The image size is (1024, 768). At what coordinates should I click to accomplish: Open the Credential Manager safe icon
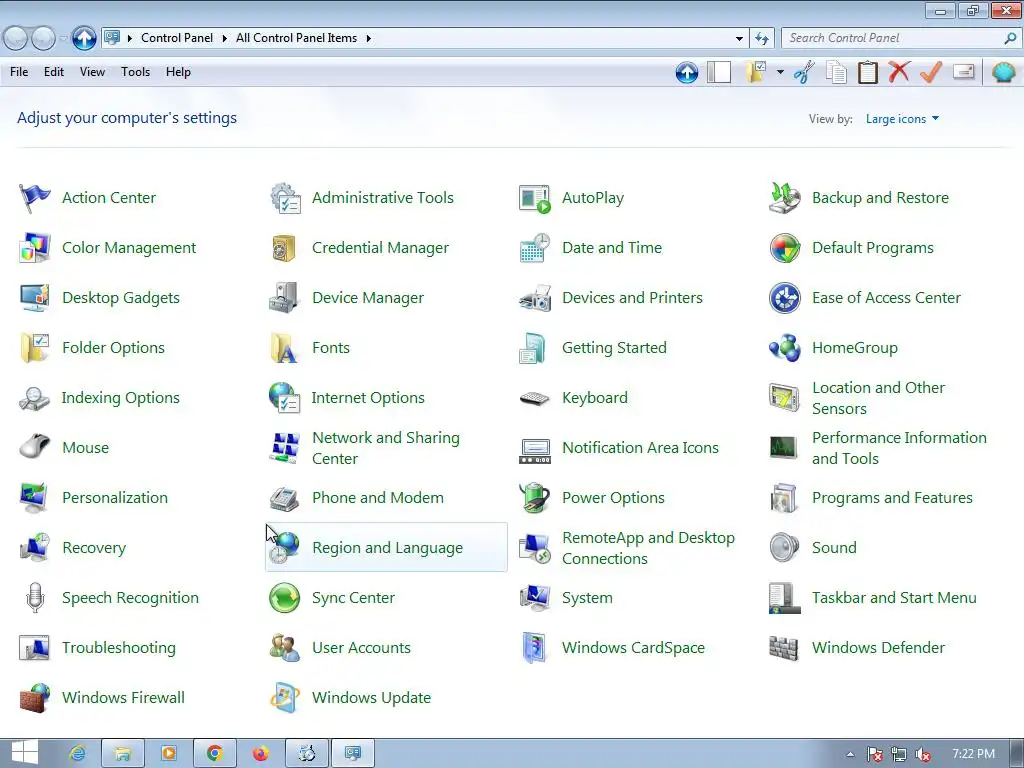(x=285, y=248)
